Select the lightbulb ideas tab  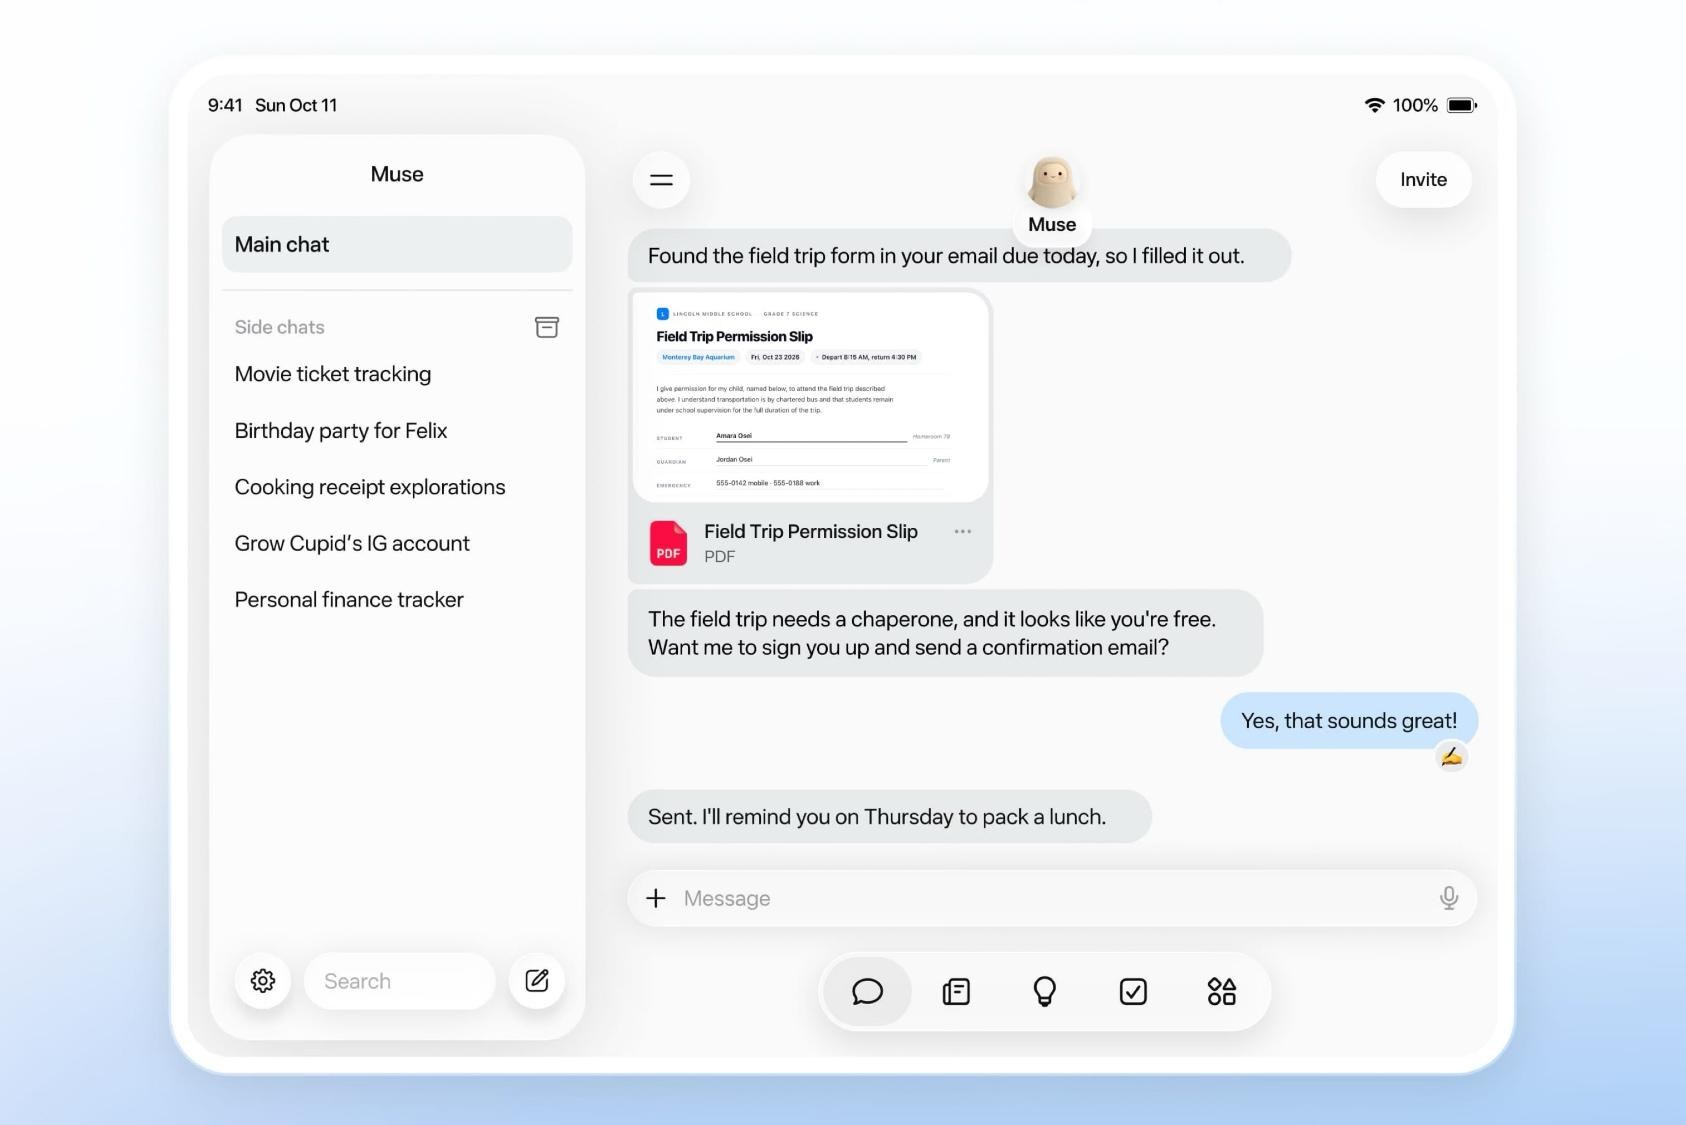click(x=1044, y=991)
